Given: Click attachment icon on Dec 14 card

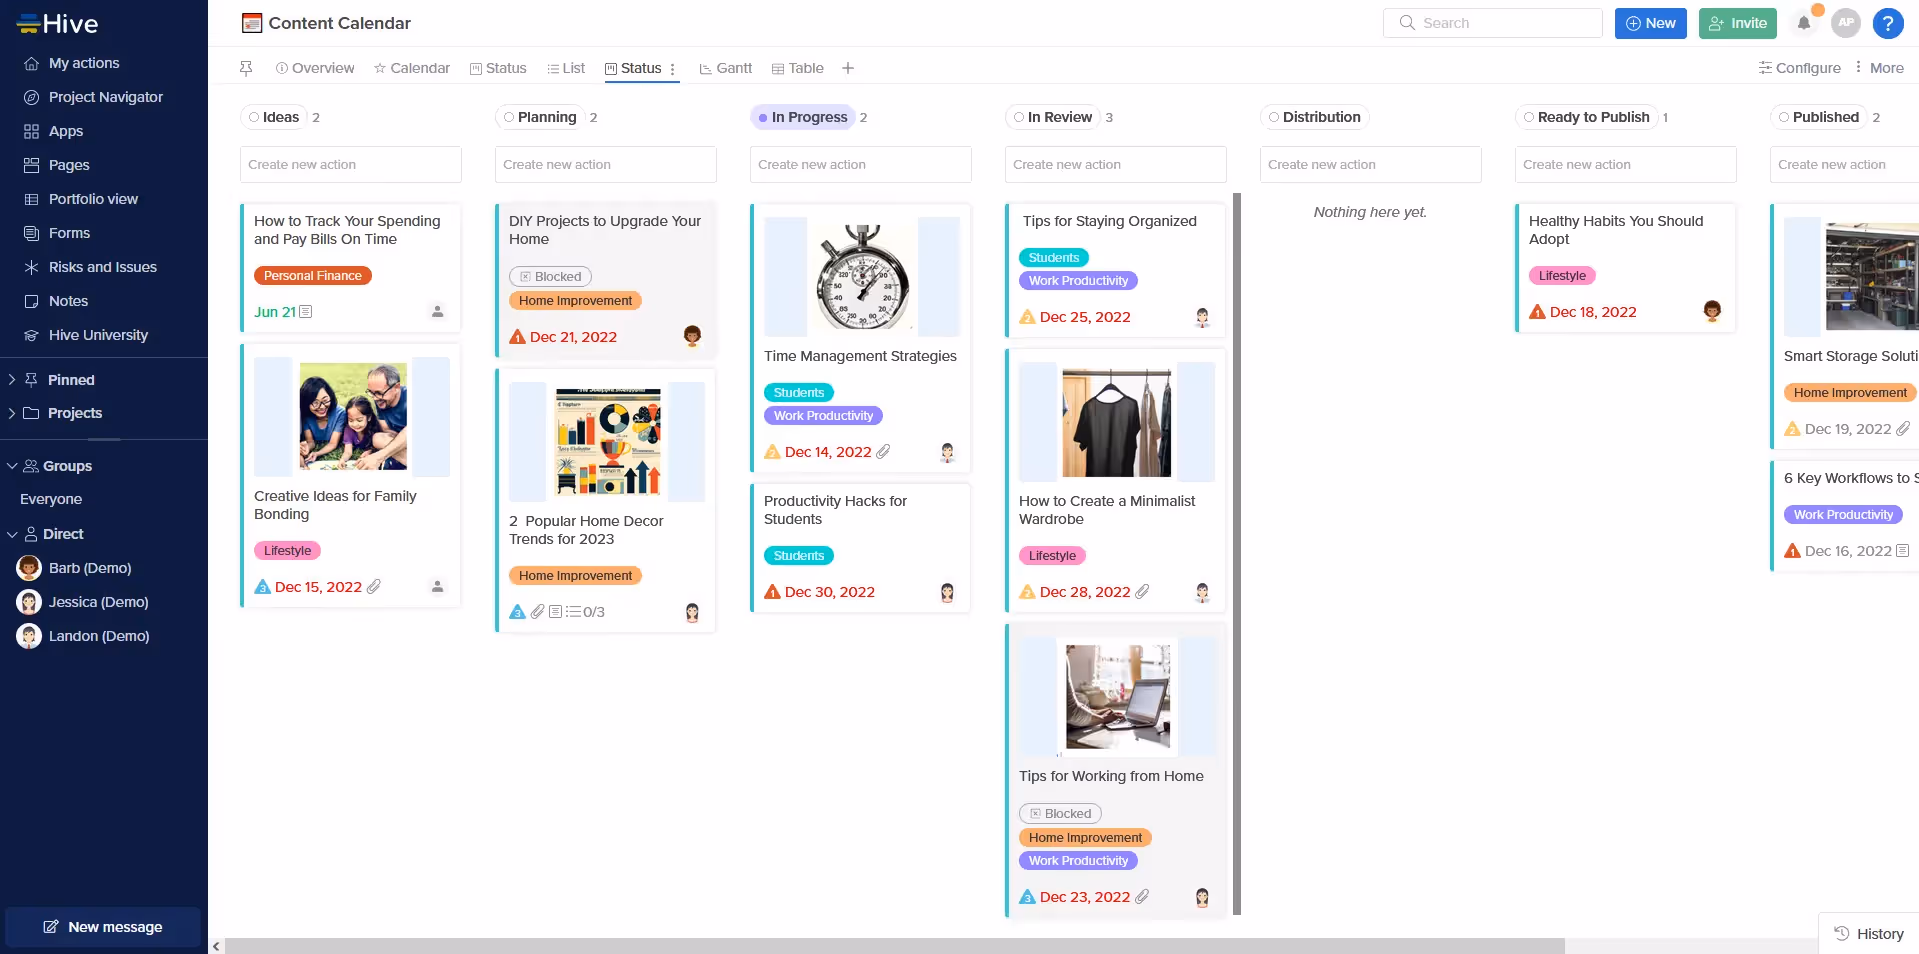Looking at the screenshot, I should [x=883, y=452].
